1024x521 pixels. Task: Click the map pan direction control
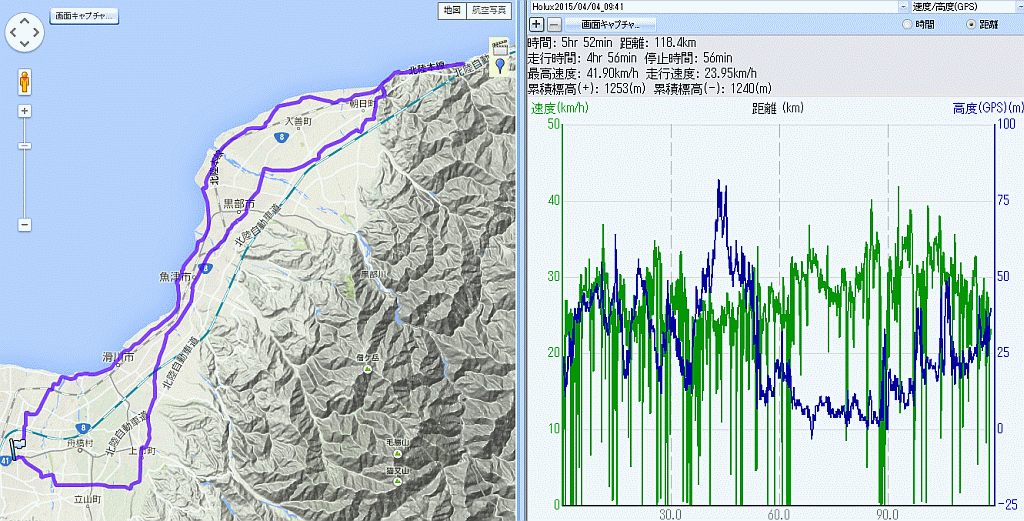click(x=24, y=34)
